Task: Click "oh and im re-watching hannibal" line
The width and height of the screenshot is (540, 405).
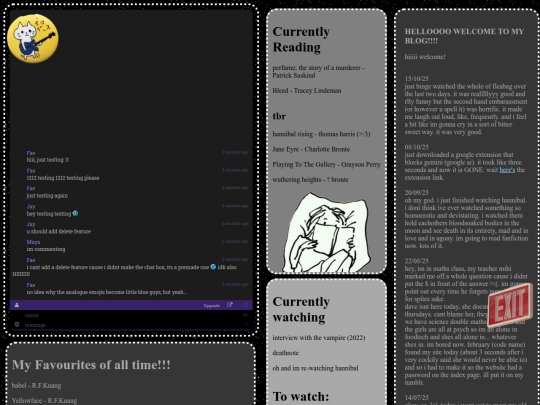Action: tap(315, 368)
